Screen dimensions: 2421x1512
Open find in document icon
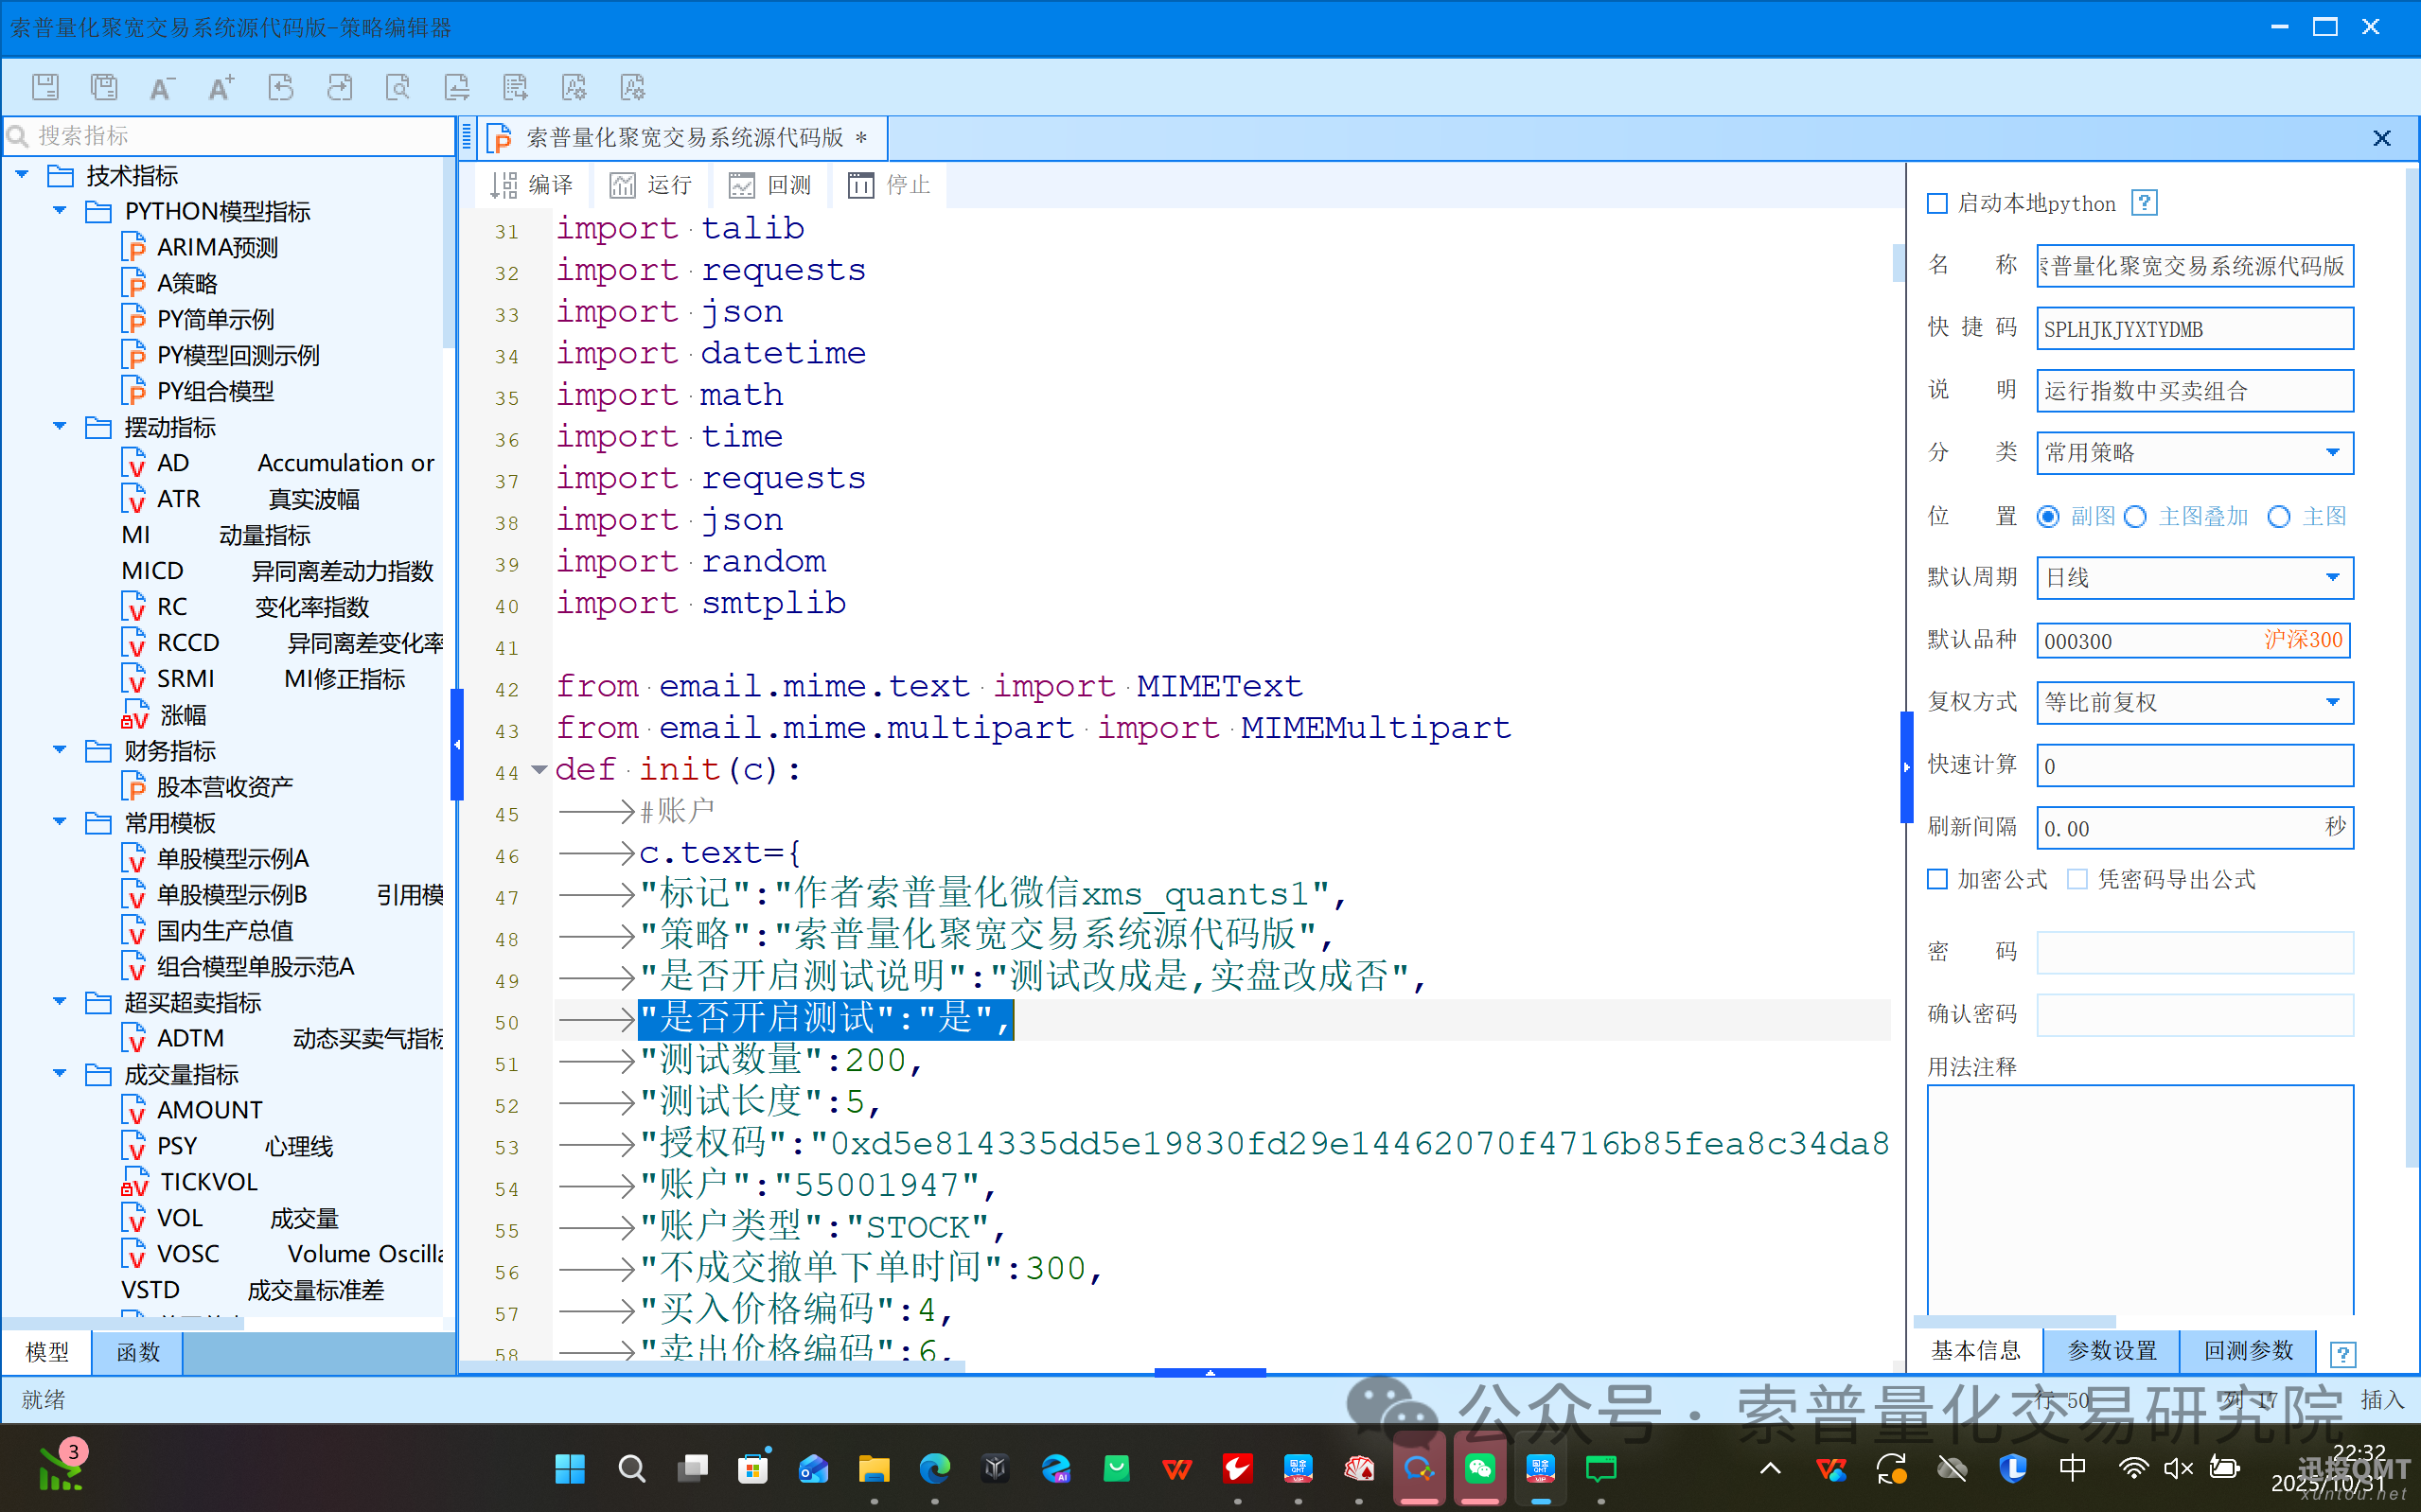398,87
